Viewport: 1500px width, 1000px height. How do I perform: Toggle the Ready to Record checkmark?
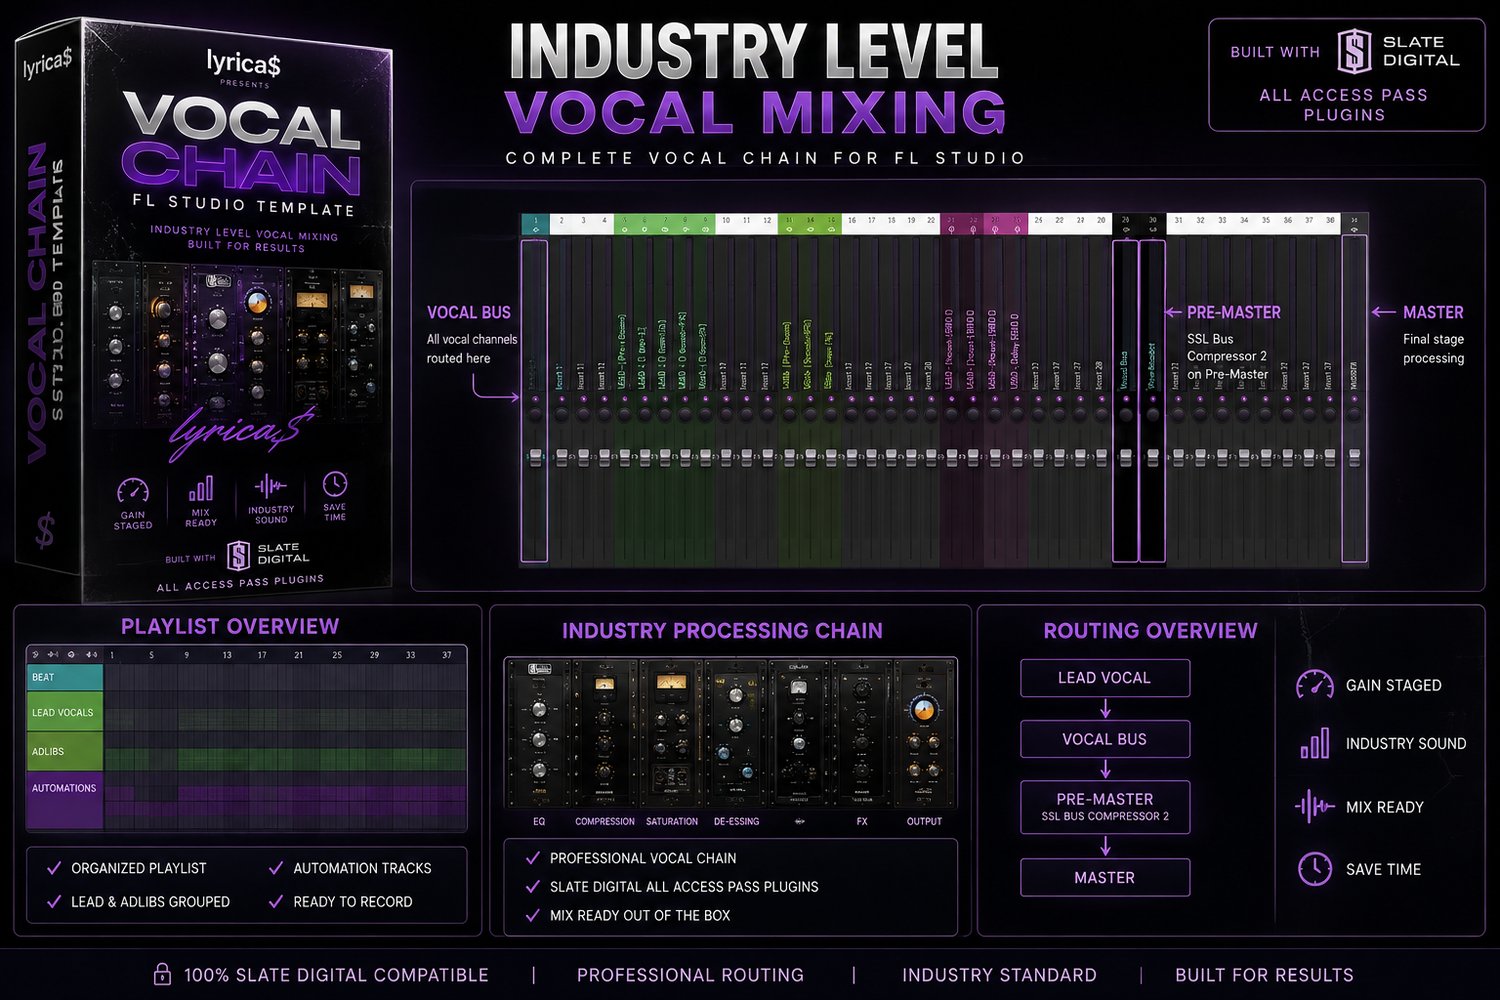point(276,901)
